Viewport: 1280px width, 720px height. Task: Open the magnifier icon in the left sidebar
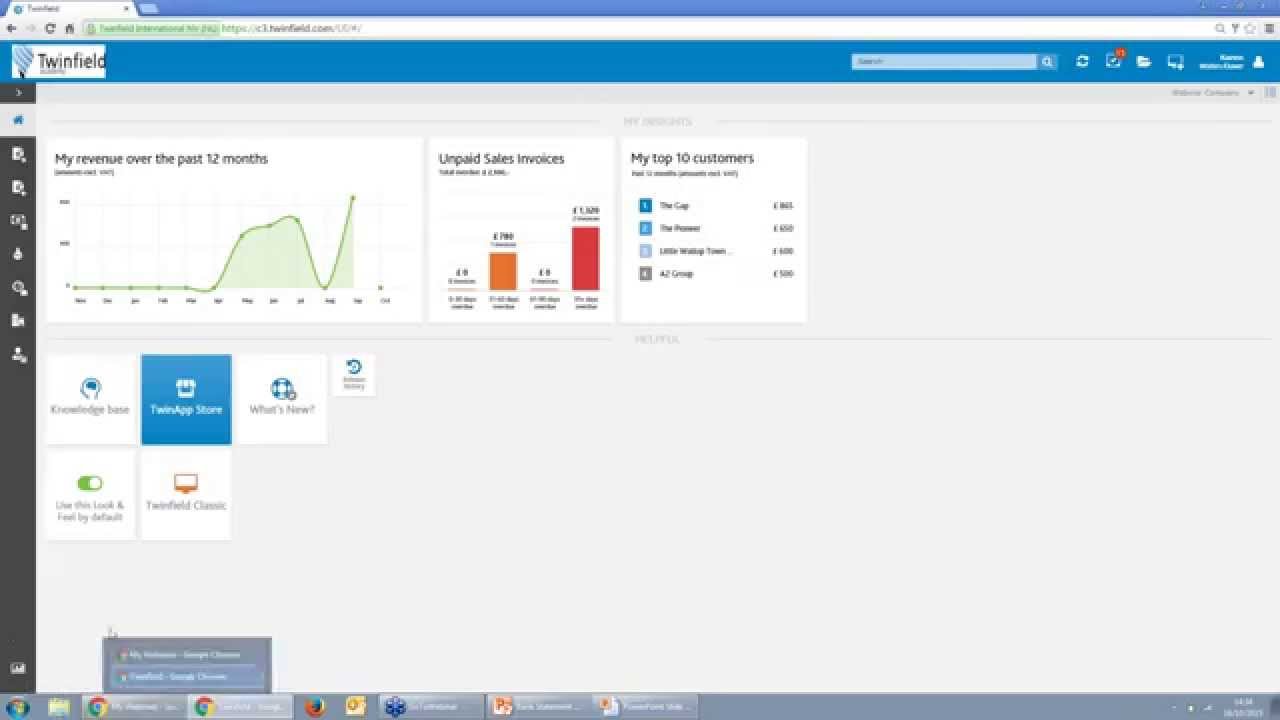tap(18, 288)
